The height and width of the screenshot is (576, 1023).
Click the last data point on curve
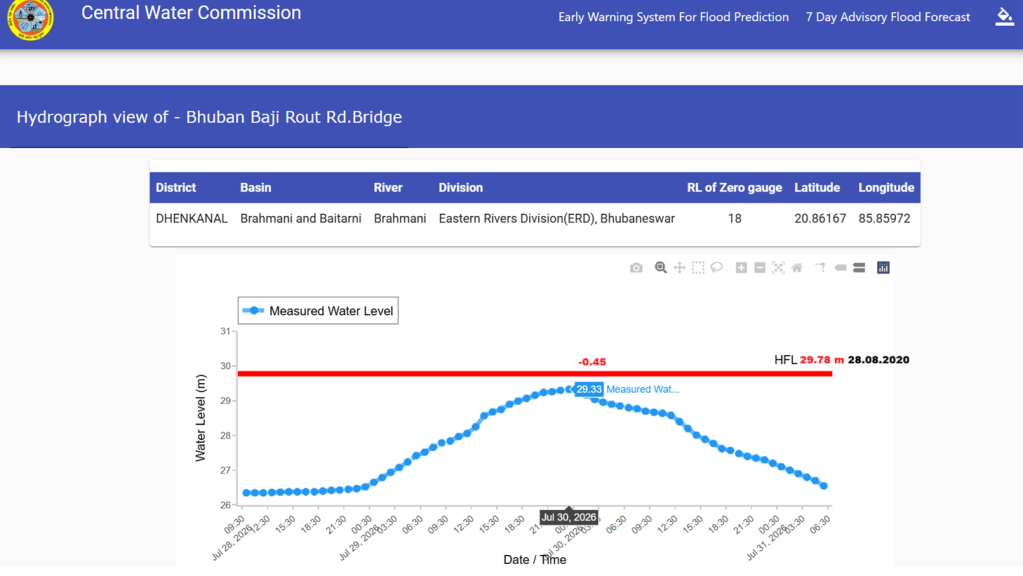(823, 486)
